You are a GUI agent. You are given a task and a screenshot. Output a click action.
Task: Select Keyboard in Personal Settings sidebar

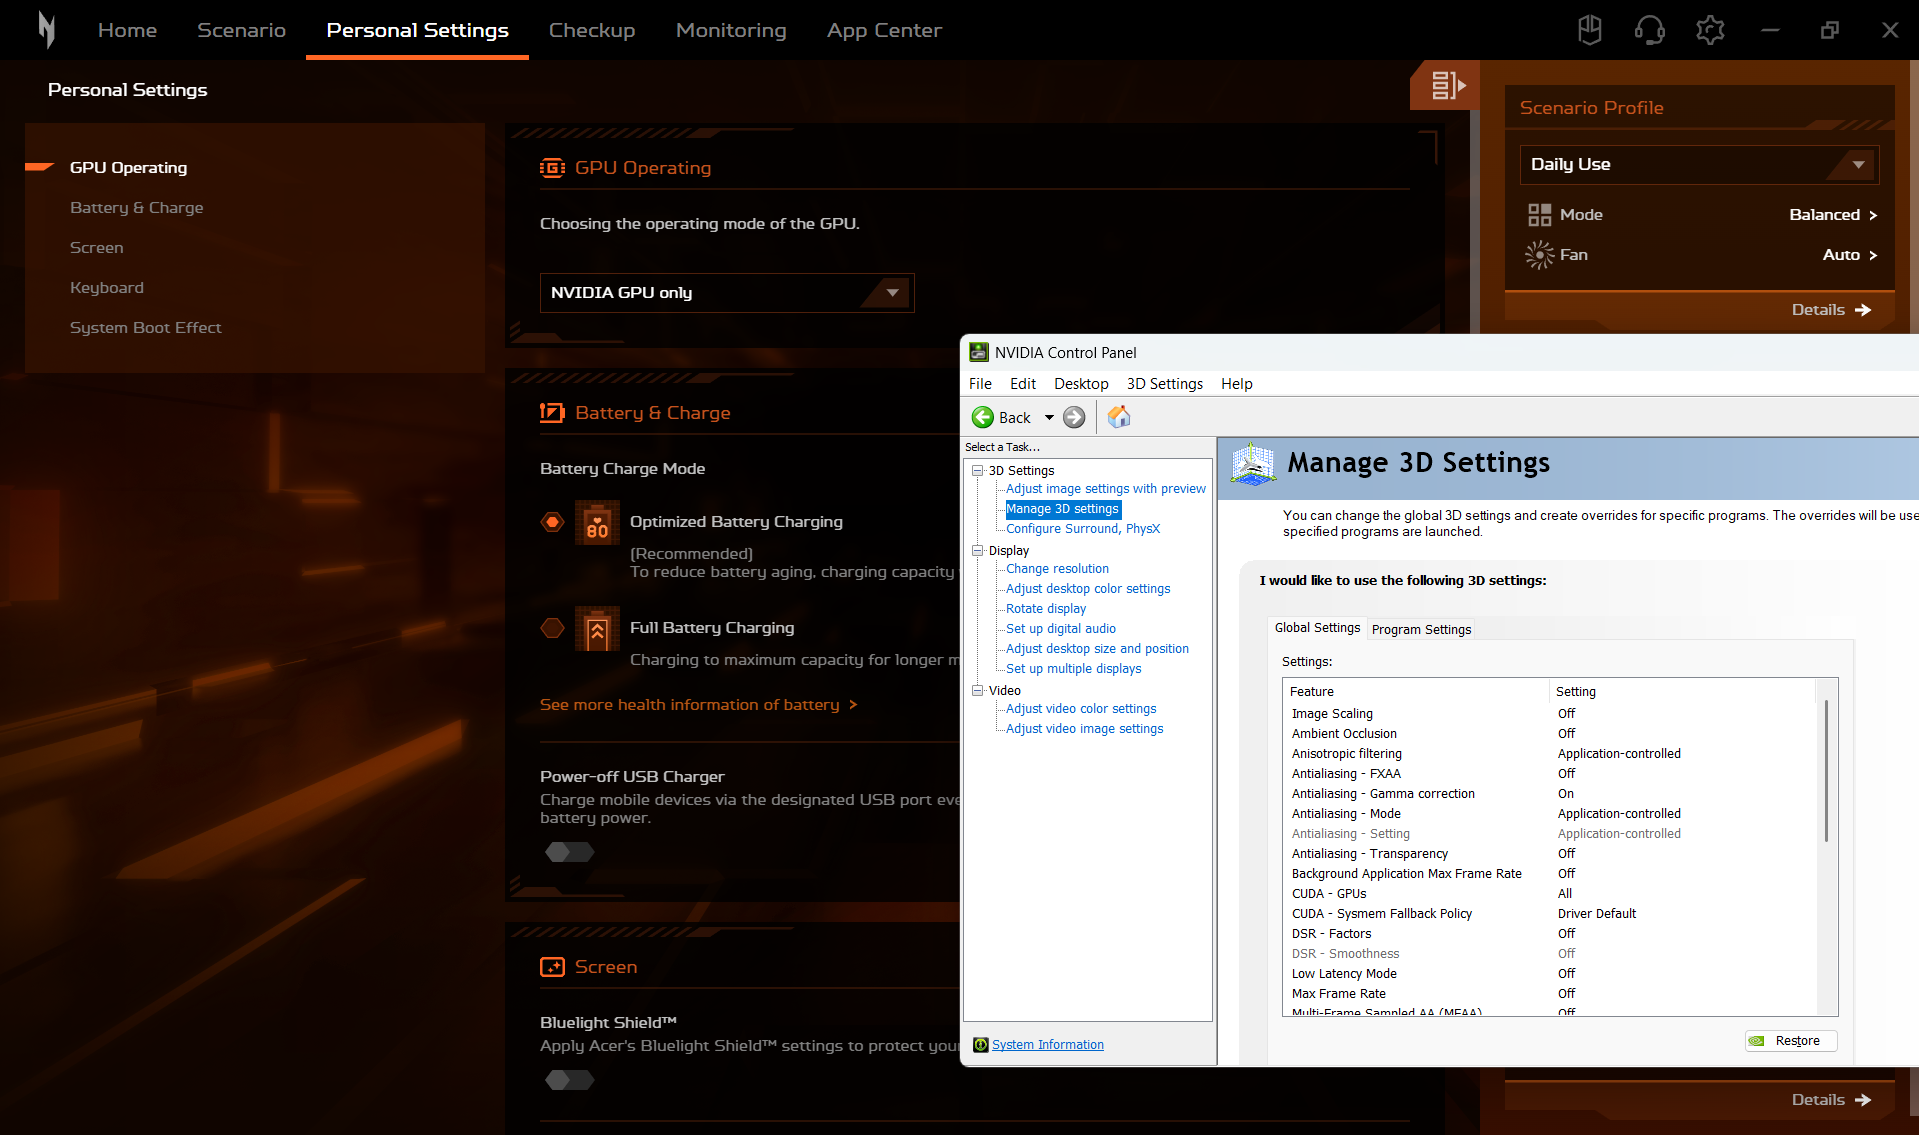click(x=106, y=288)
